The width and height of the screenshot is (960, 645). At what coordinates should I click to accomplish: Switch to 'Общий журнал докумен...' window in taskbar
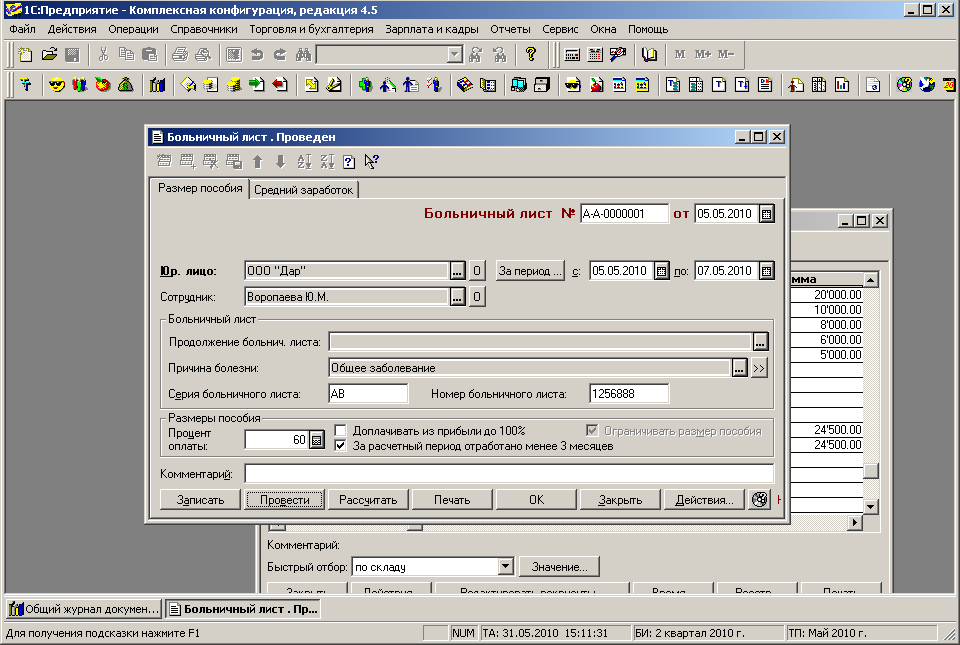(x=84, y=609)
